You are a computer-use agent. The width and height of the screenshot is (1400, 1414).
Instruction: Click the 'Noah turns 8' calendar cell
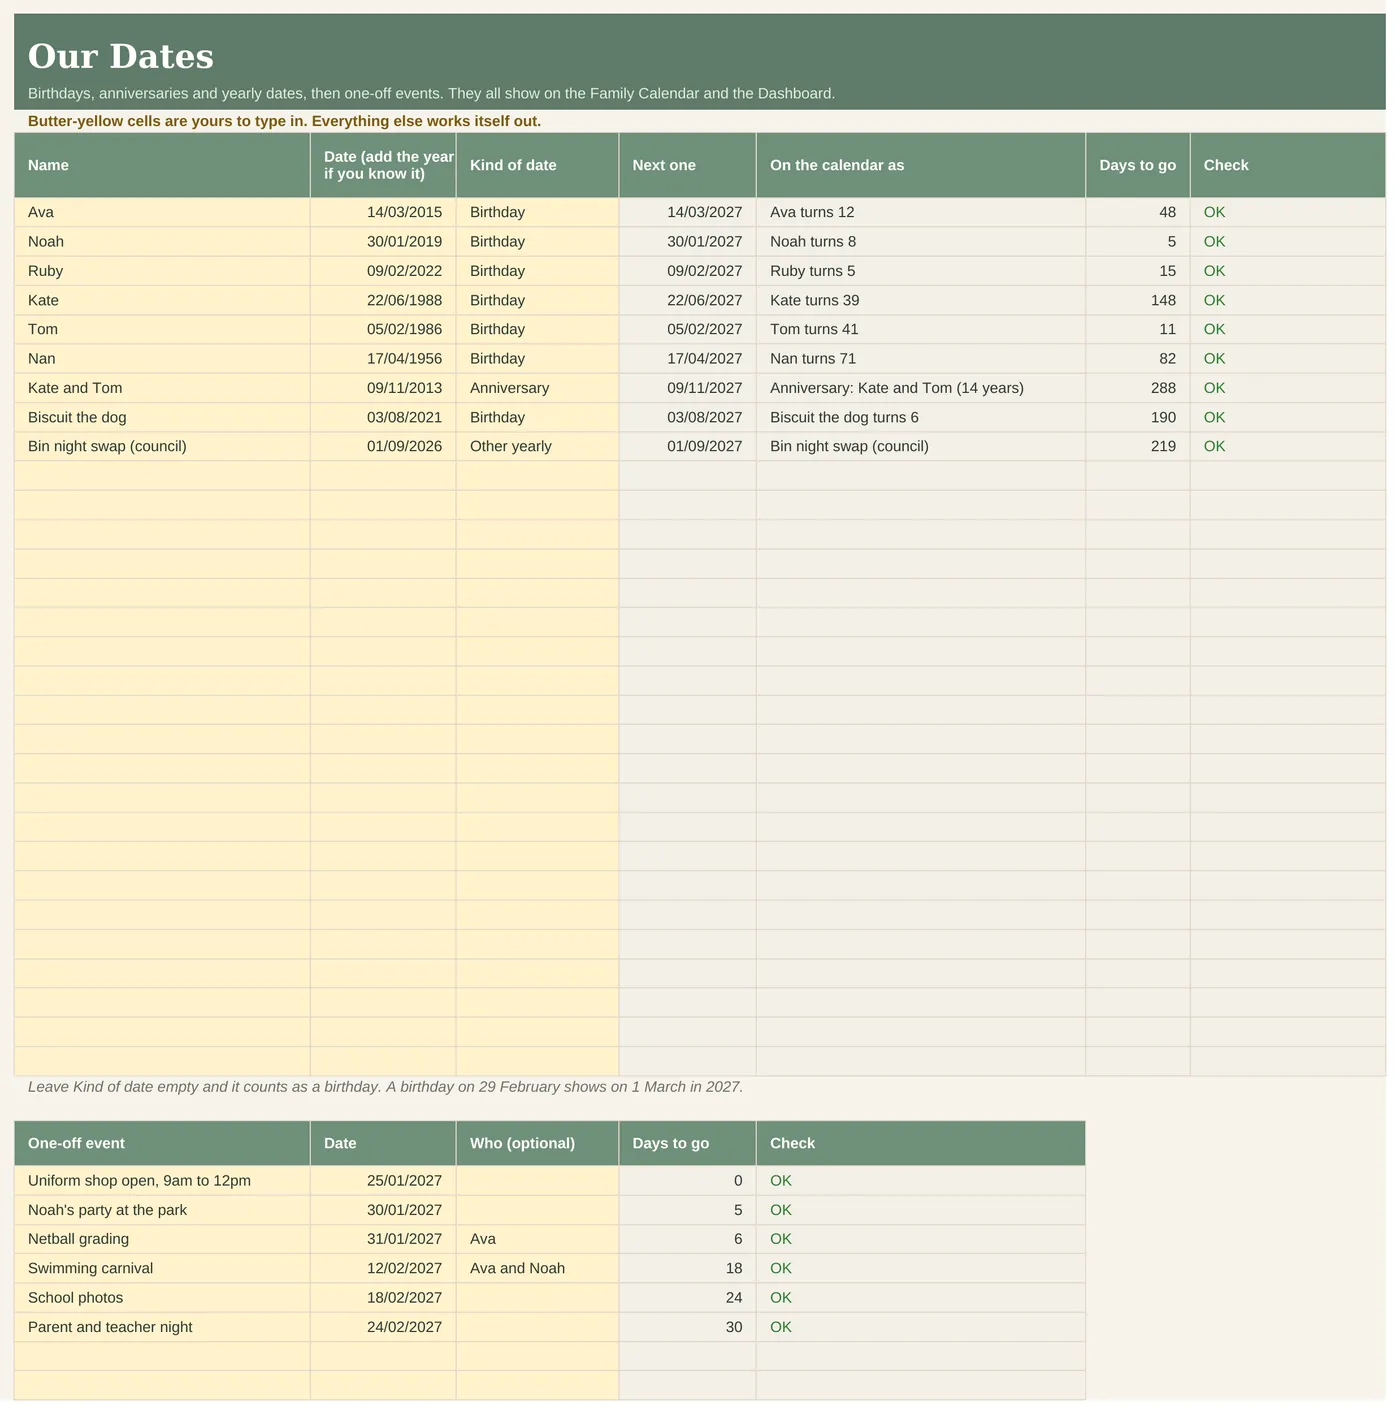pyautogui.click(x=921, y=243)
